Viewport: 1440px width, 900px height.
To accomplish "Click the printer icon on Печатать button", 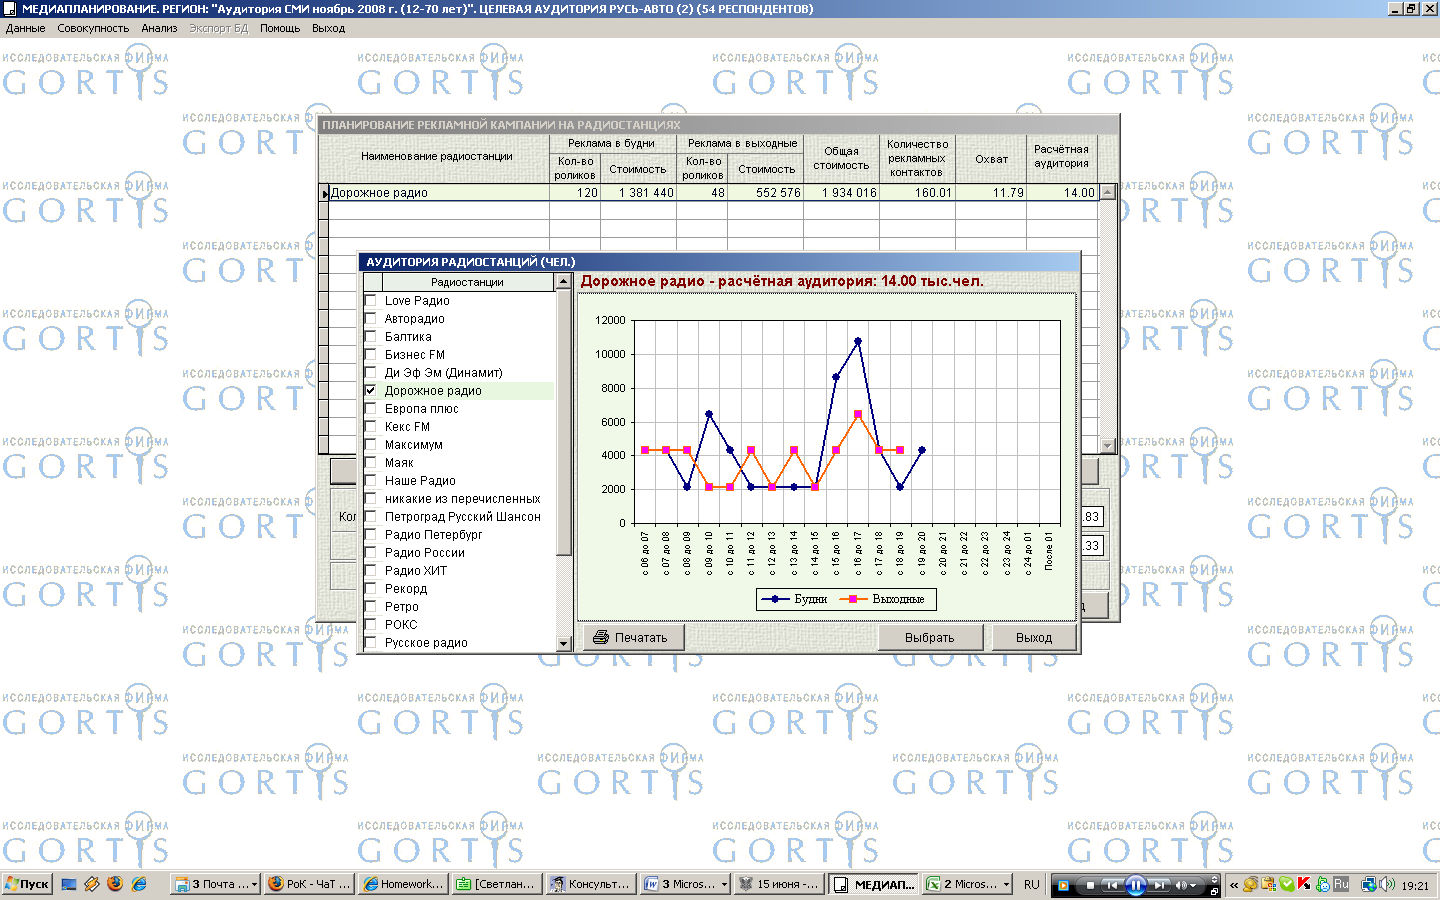I will (601, 637).
